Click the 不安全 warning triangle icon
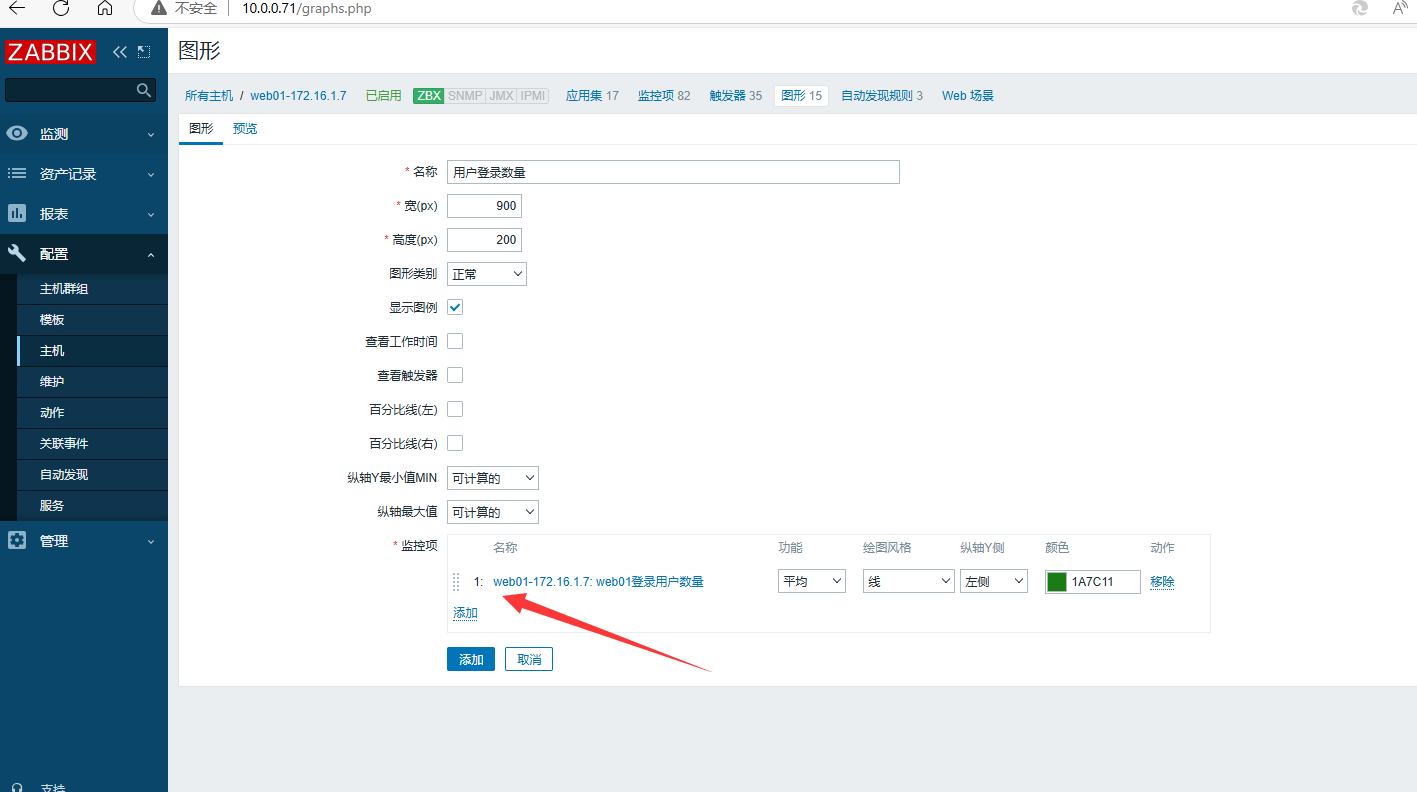This screenshot has width=1417, height=792. [x=159, y=8]
